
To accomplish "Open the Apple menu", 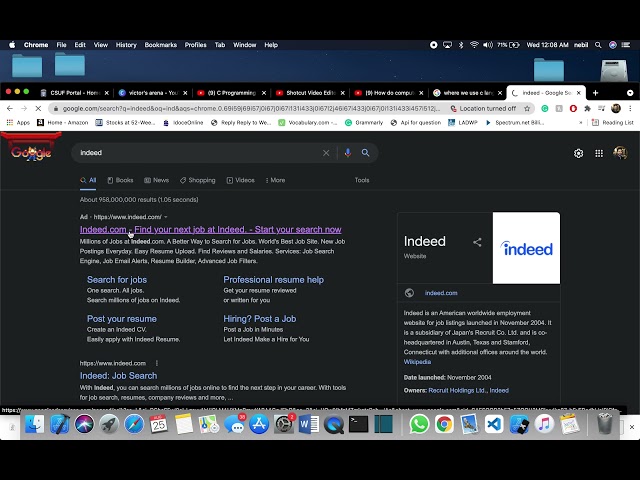I will (x=12, y=45).
